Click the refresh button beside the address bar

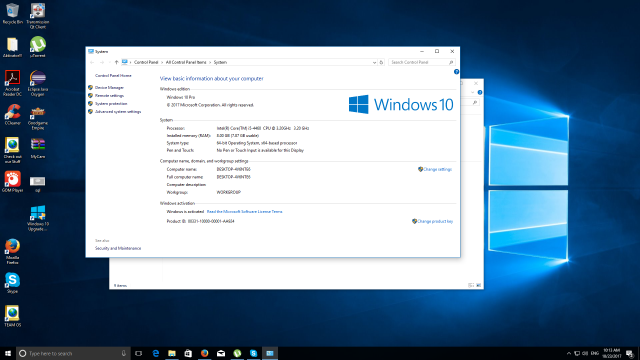(382, 62)
